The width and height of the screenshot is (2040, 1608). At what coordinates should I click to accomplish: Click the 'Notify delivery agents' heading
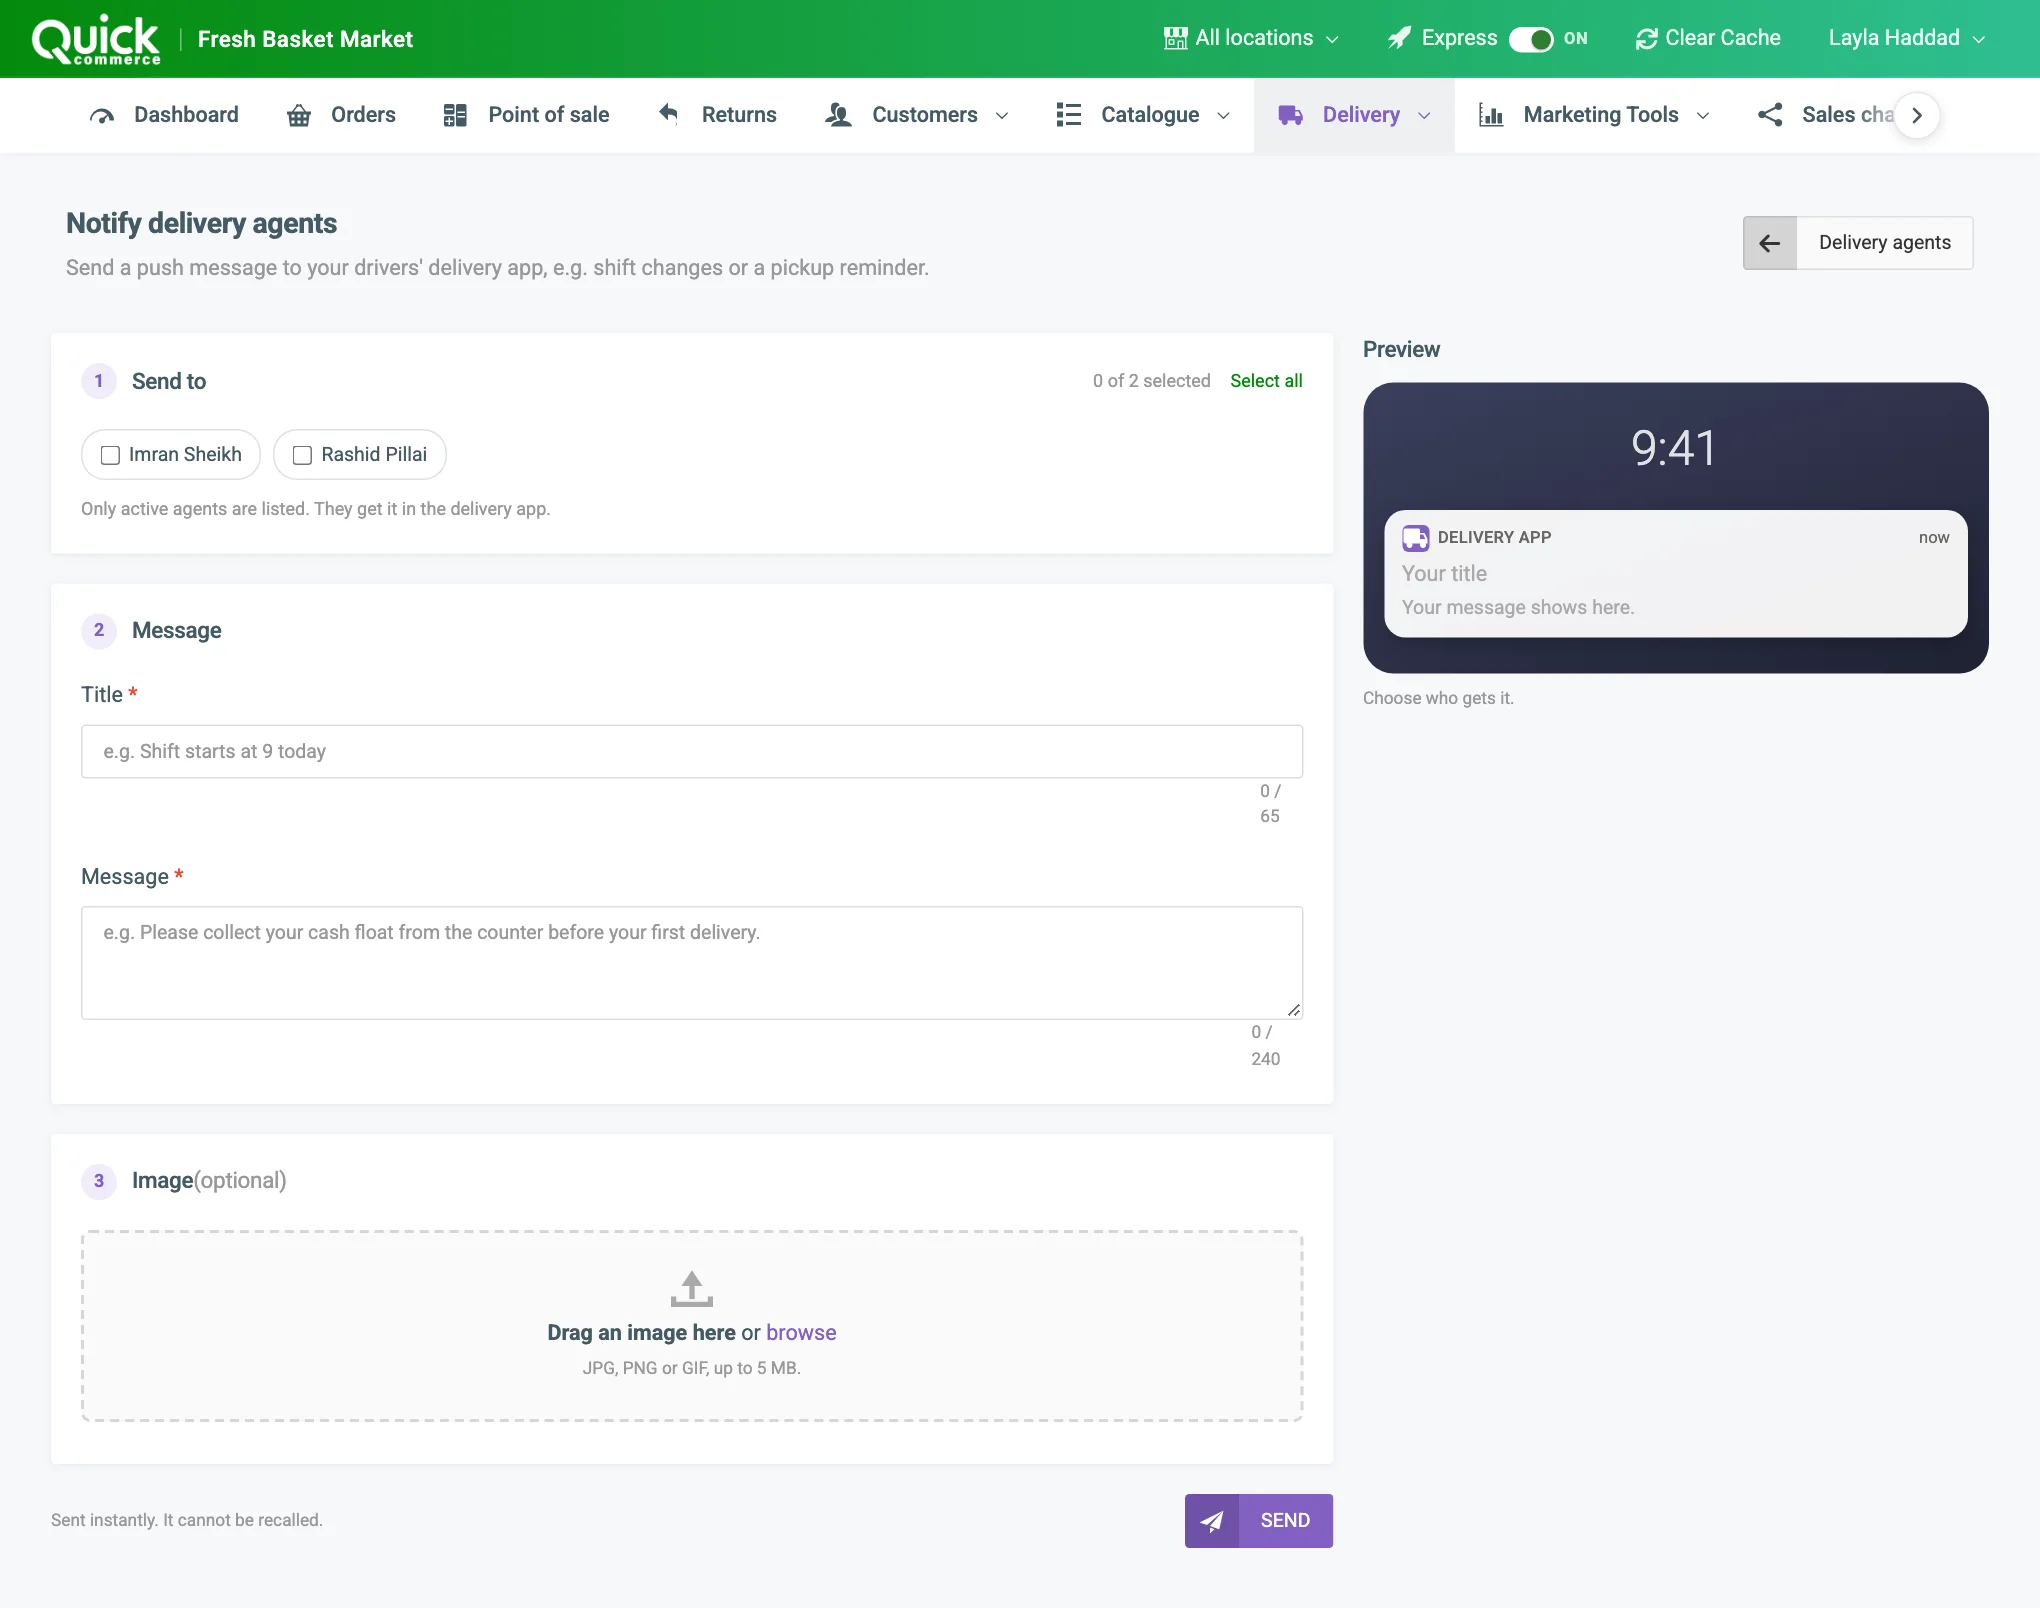tap(201, 224)
